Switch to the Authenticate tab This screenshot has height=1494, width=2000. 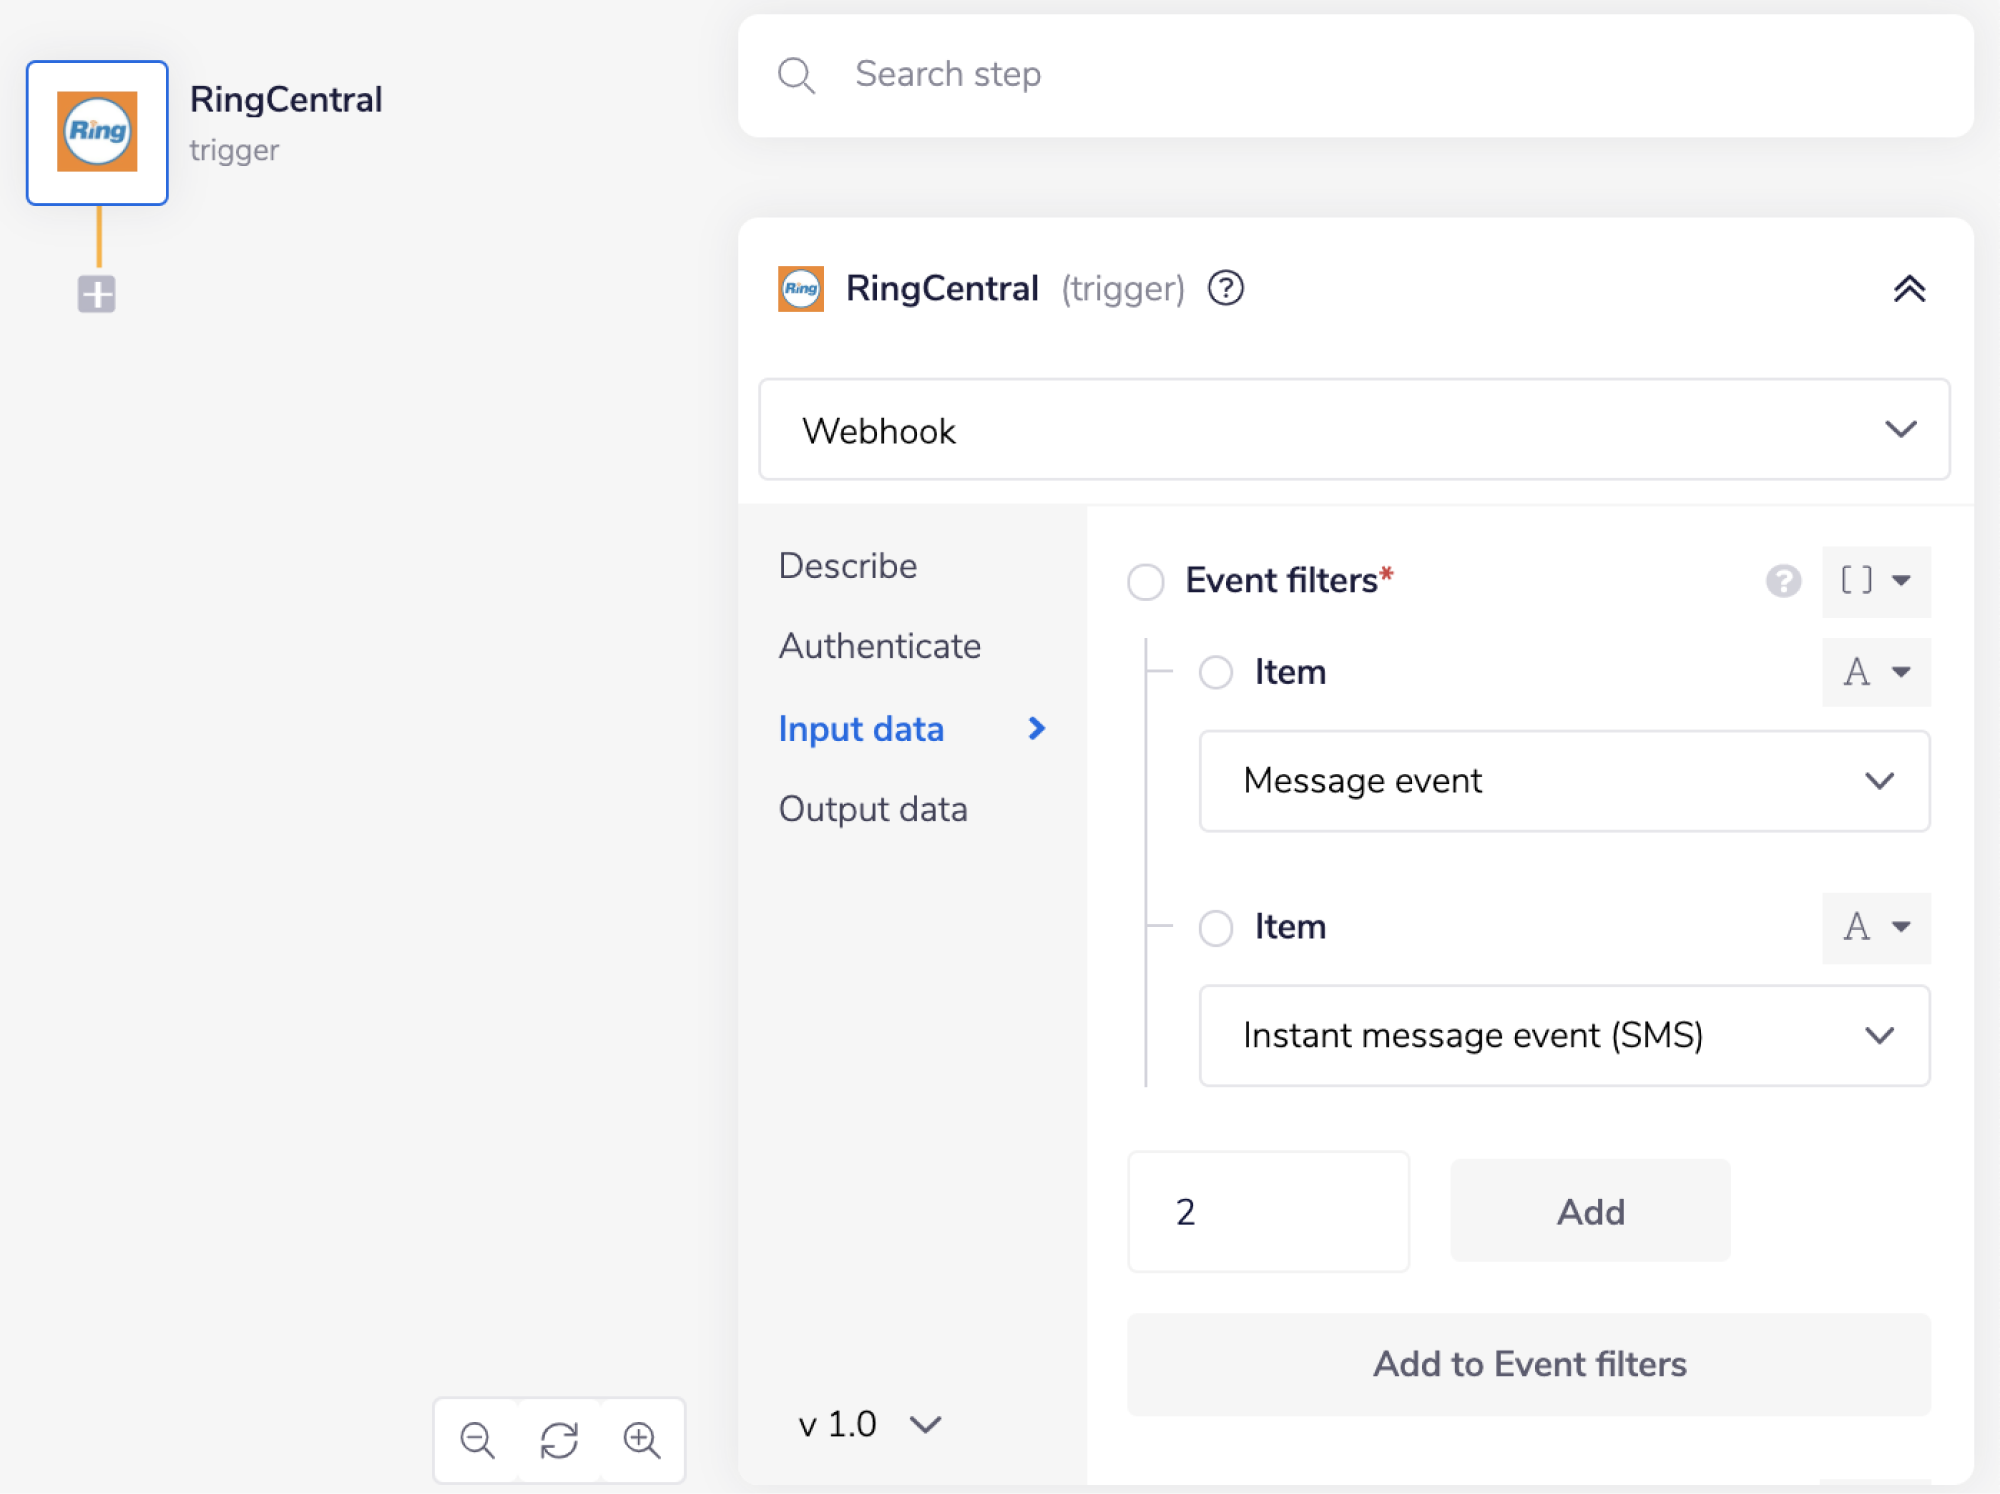click(879, 646)
